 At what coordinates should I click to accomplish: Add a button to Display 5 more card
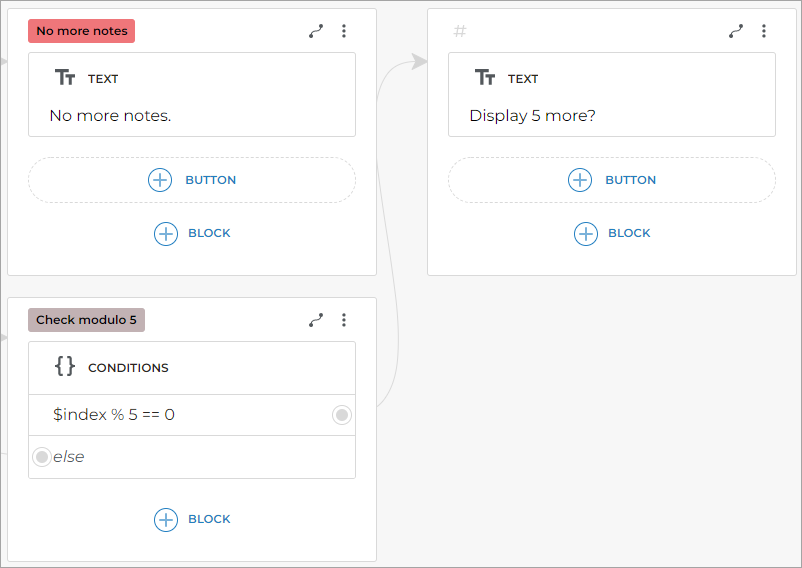(612, 180)
